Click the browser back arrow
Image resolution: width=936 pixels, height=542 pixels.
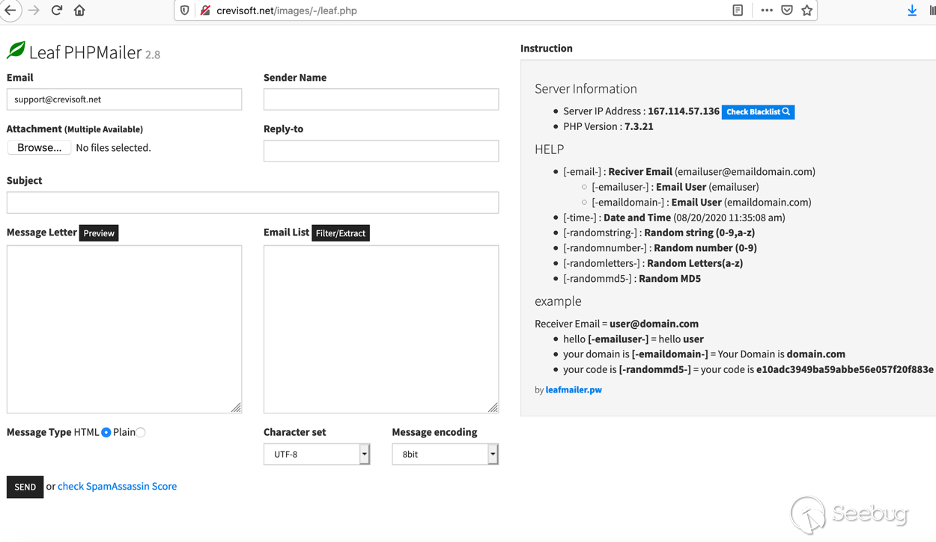[10, 10]
